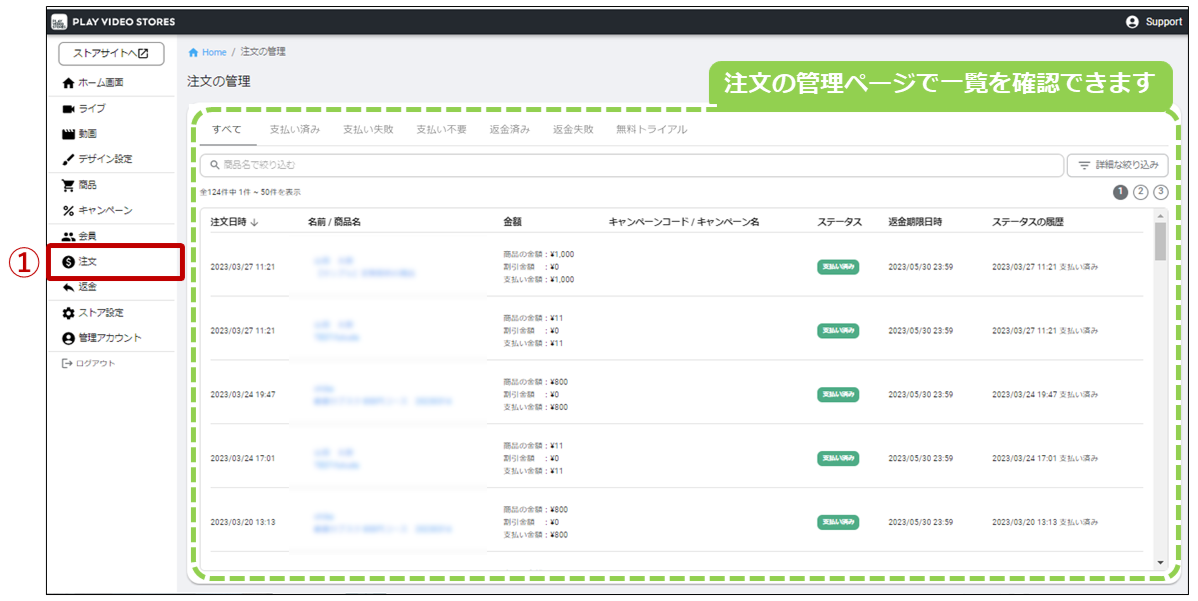The width and height of the screenshot is (1198, 601).
Task: Click the ストアサイトへ button
Action: tap(111, 54)
